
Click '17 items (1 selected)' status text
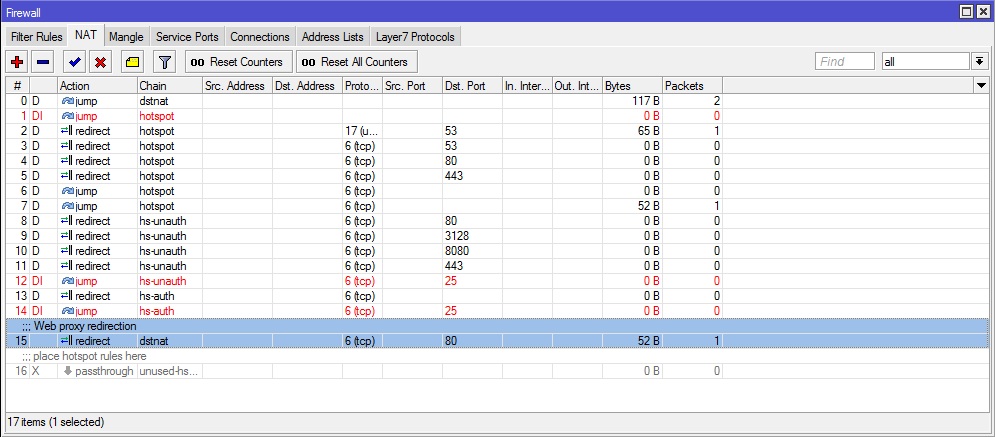click(56, 422)
